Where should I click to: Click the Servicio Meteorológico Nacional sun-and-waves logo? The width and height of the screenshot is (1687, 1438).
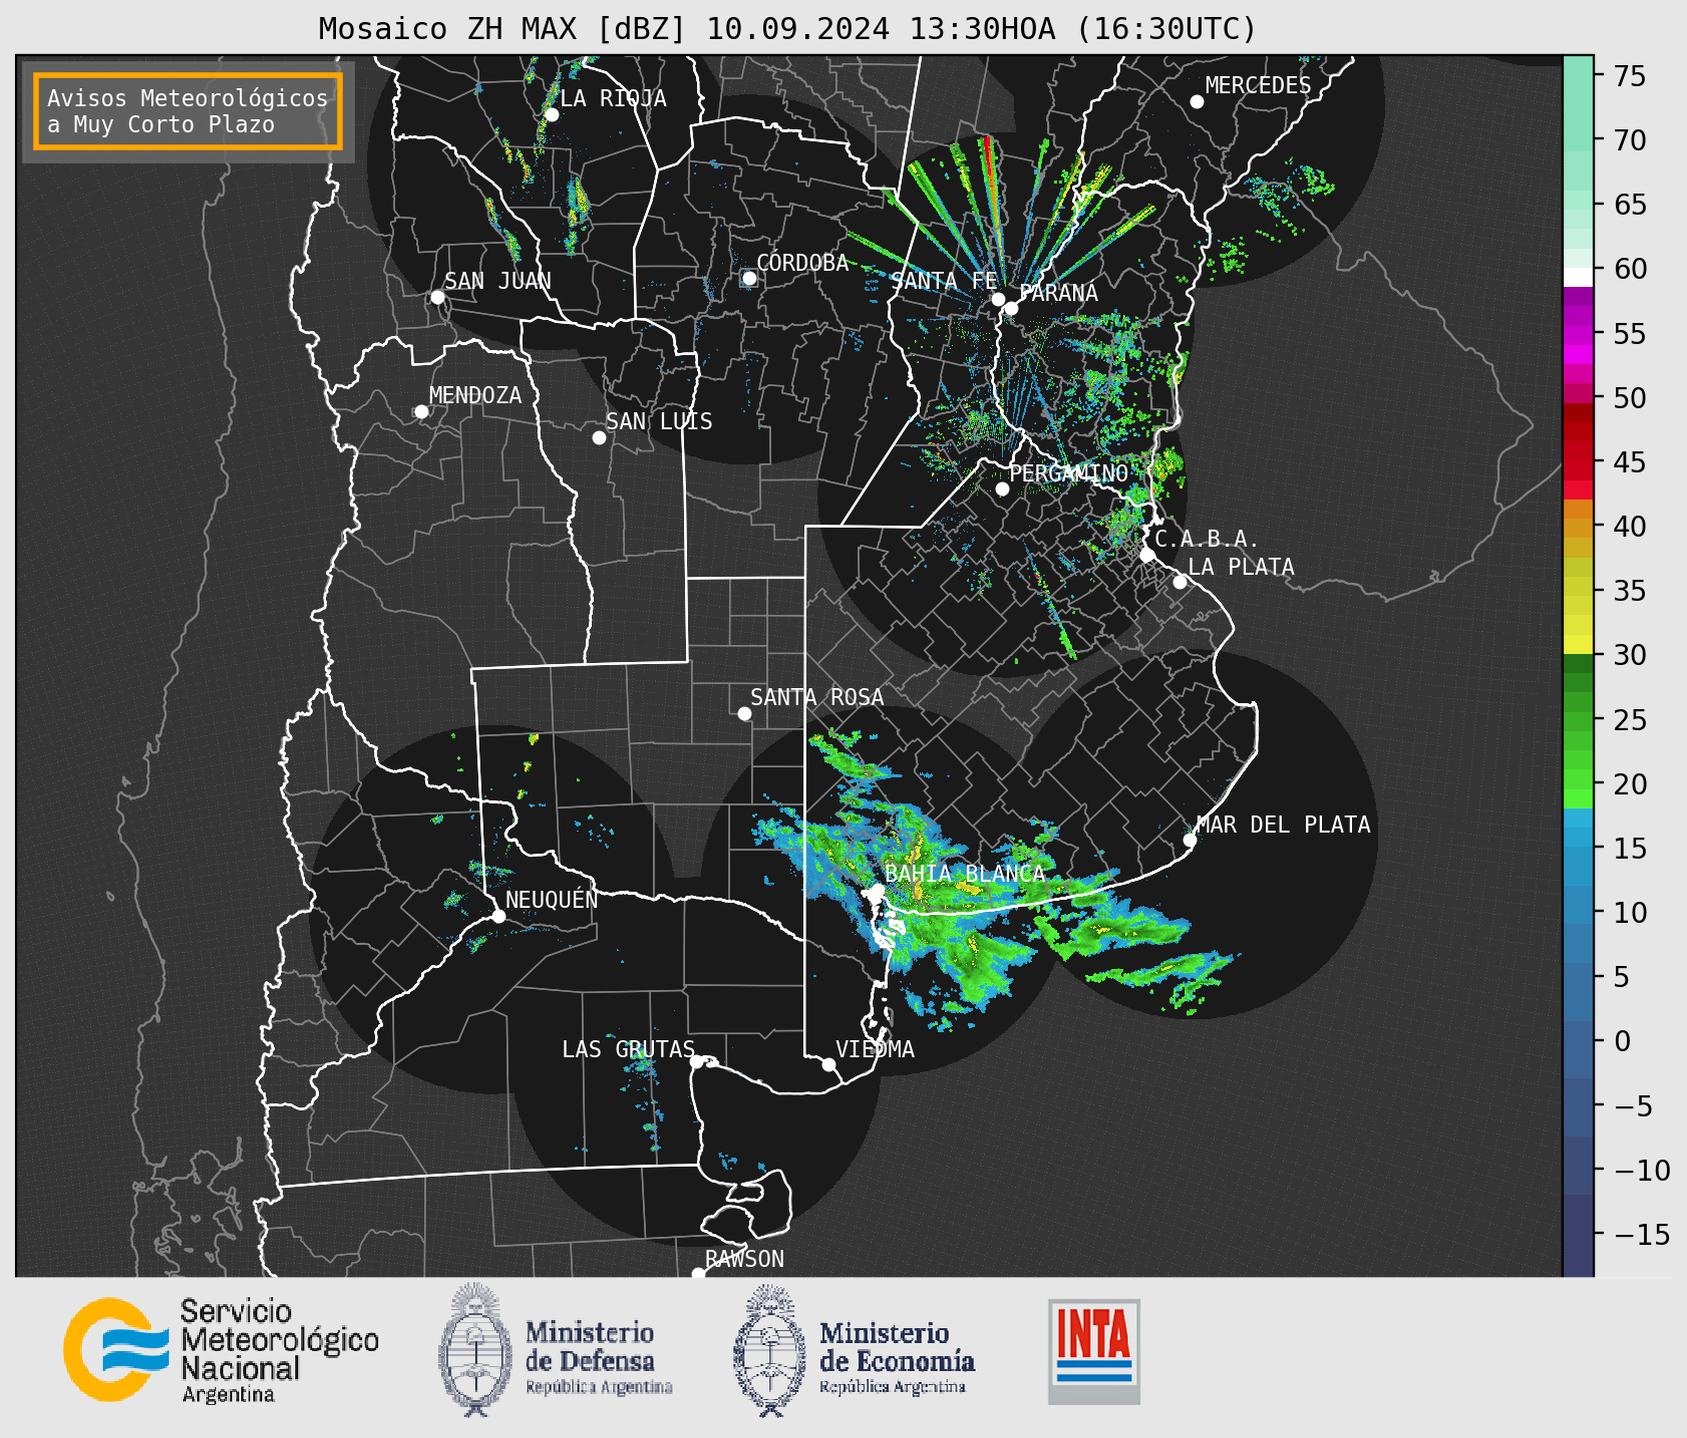point(116,1349)
